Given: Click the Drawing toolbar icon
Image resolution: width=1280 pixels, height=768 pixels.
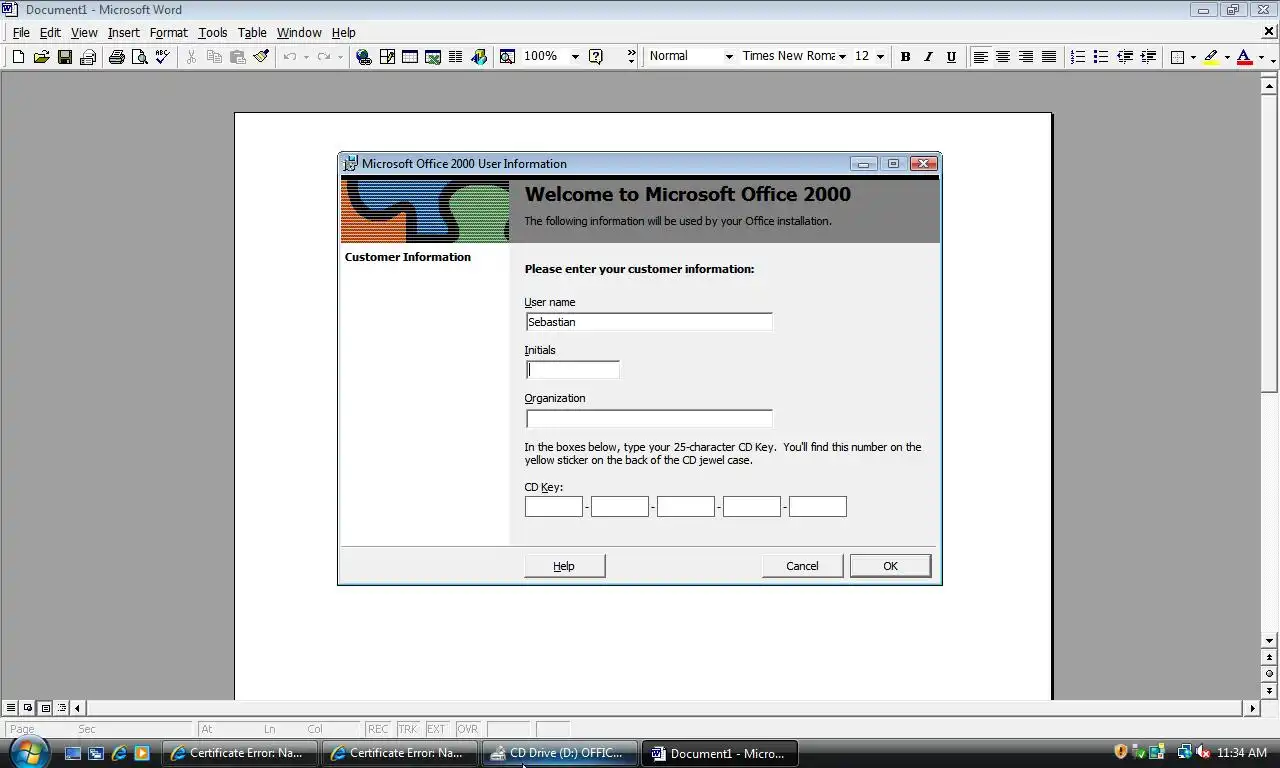Looking at the screenshot, I should click(x=479, y=57).
